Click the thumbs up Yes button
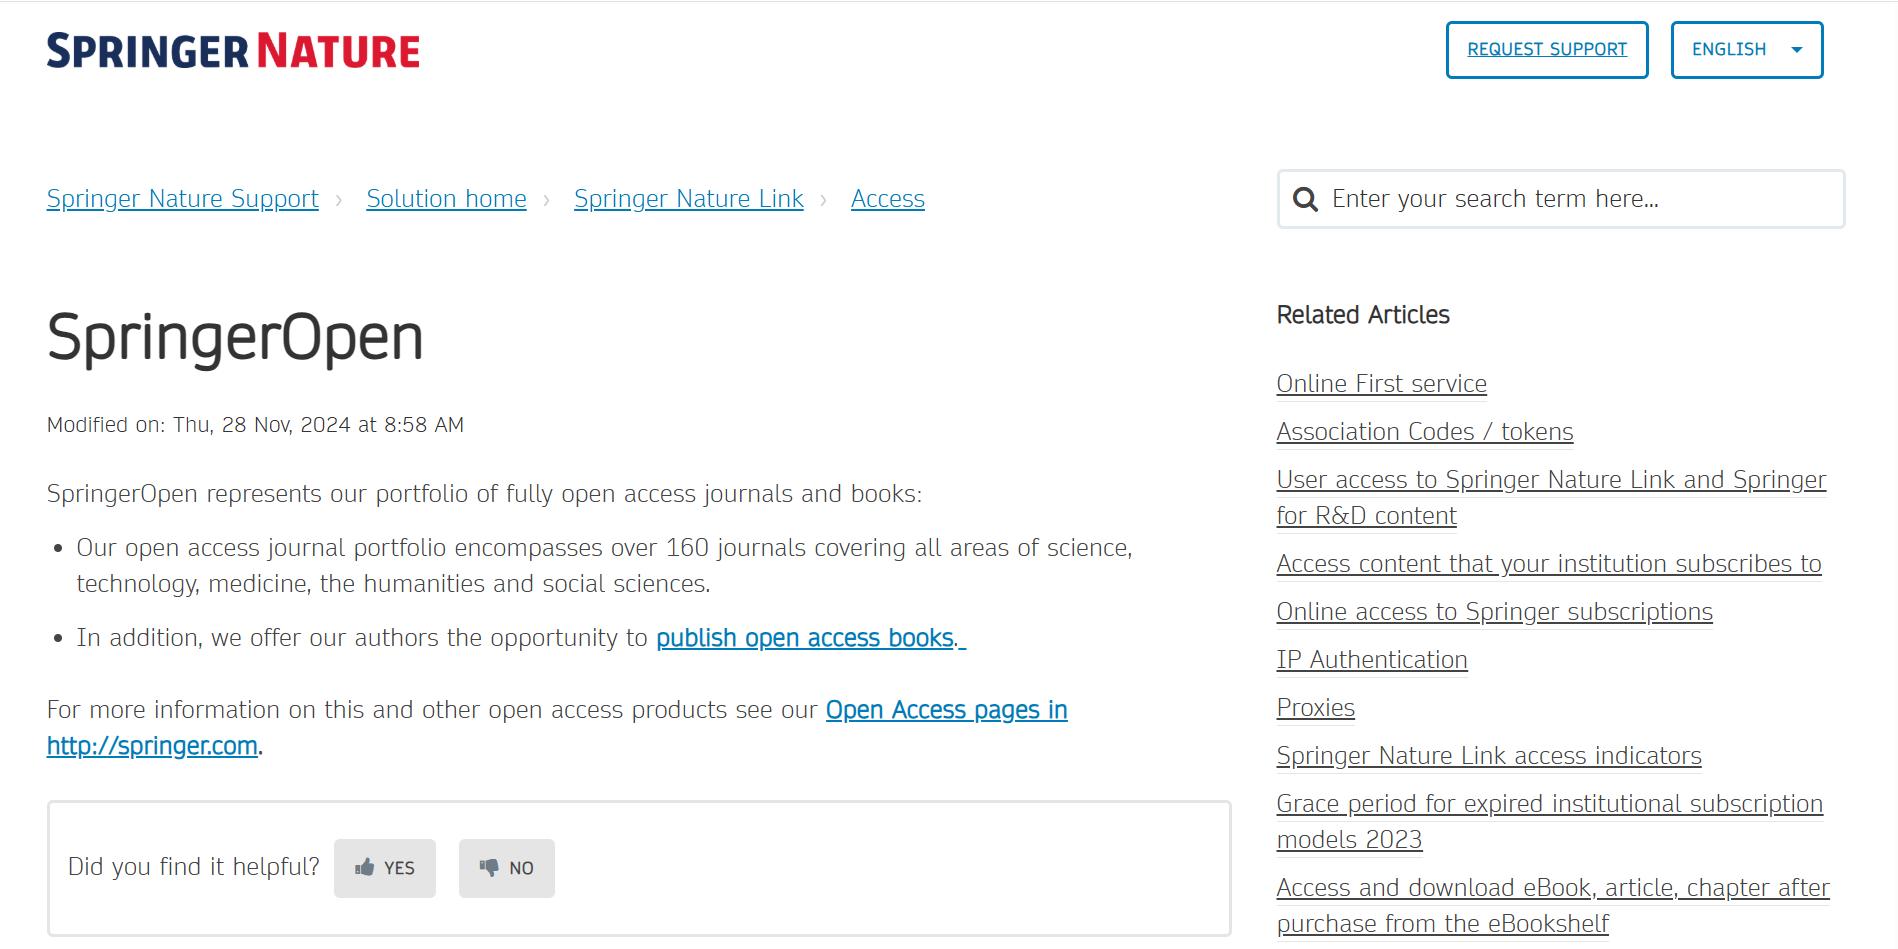This screenshot has height=949, width=1898. coord(385,868)
